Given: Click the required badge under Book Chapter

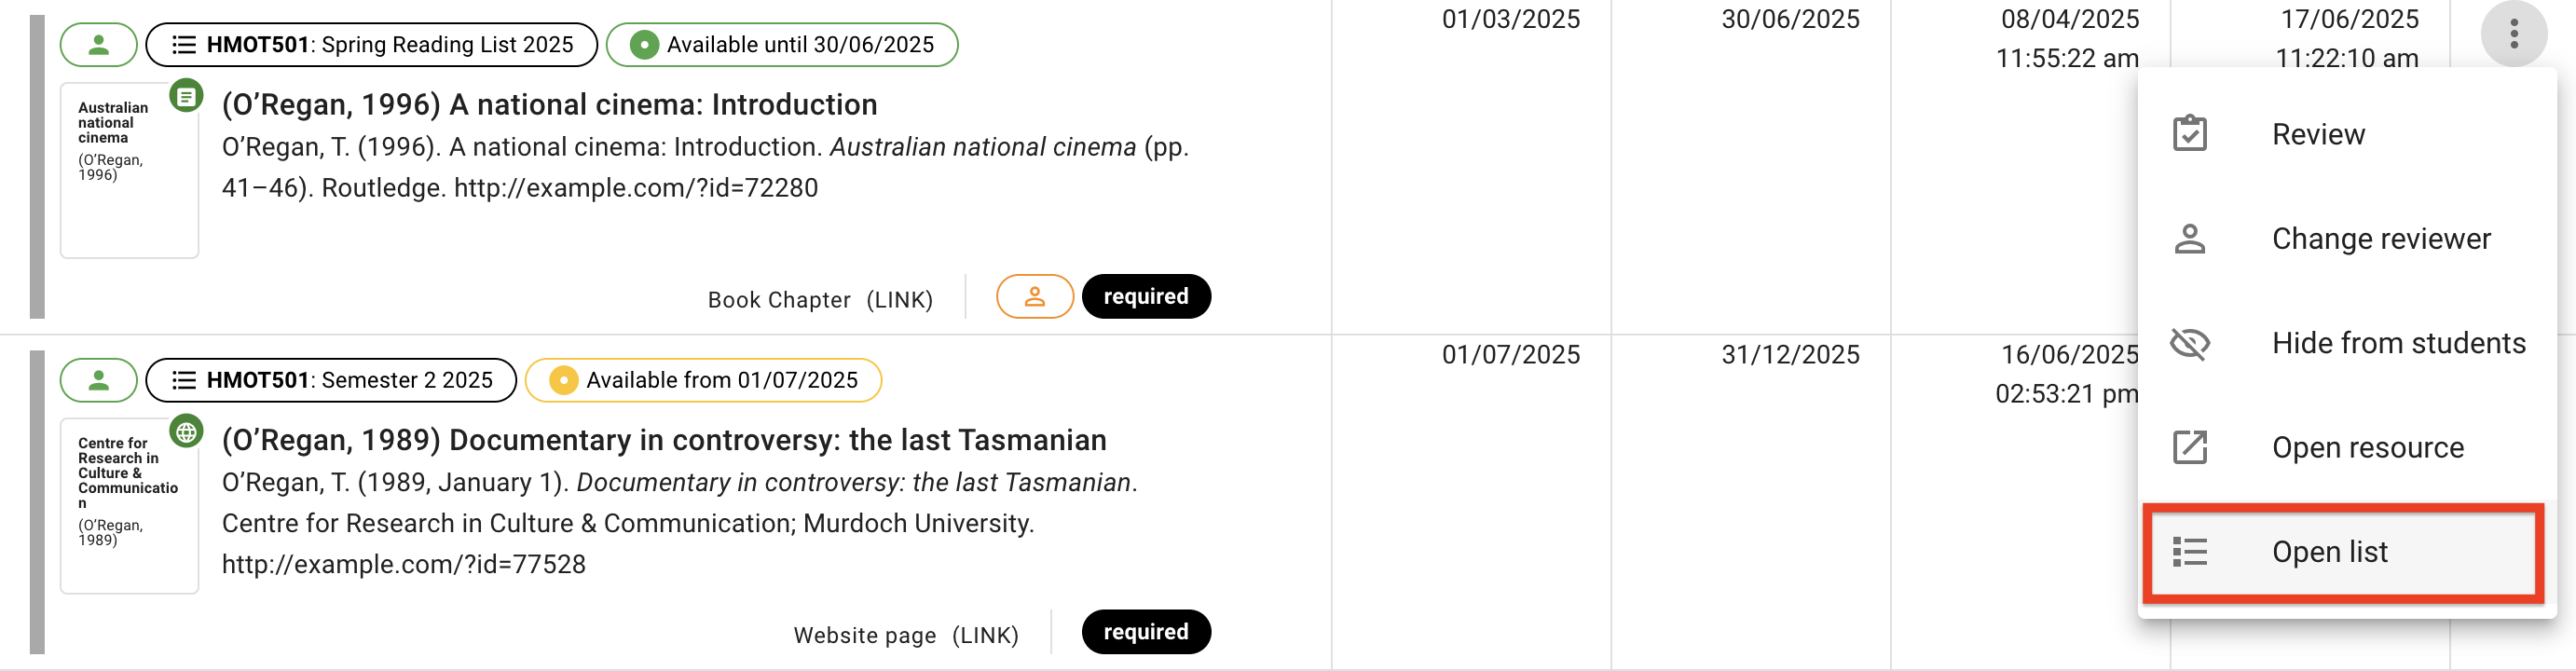Looking at the screenshot, I should click(1146, 296).
